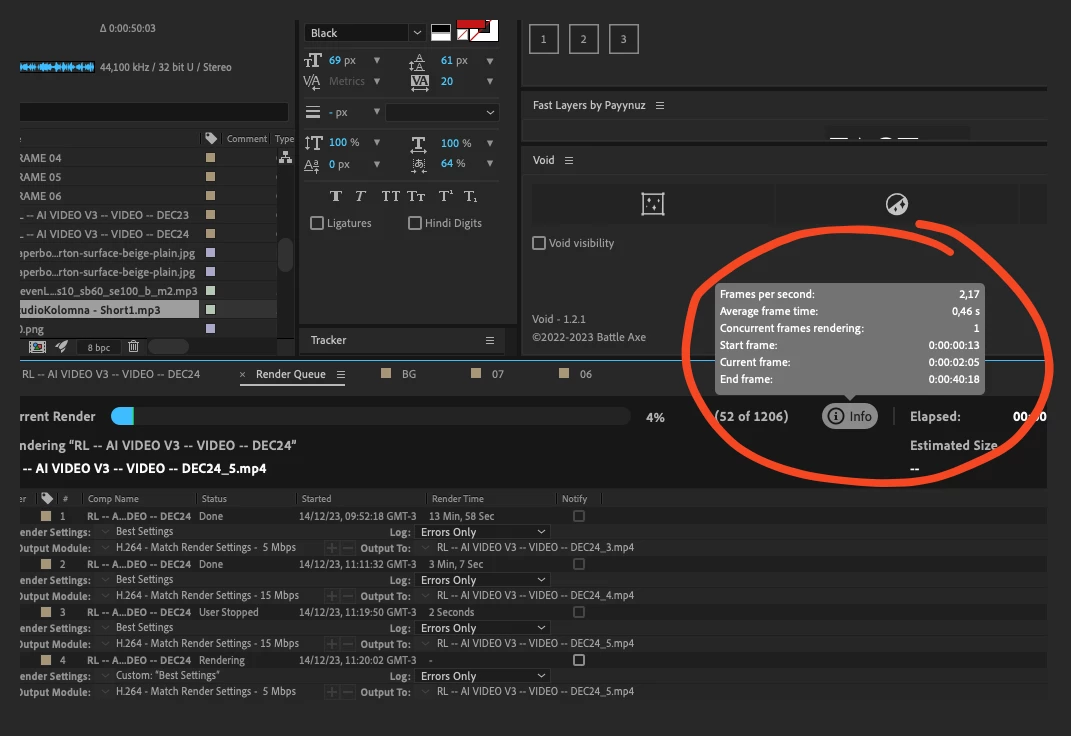The height and width of the screenshot is (736, 1071).
Task: Switch to the 07 composition tab
Action: [497, 374]
